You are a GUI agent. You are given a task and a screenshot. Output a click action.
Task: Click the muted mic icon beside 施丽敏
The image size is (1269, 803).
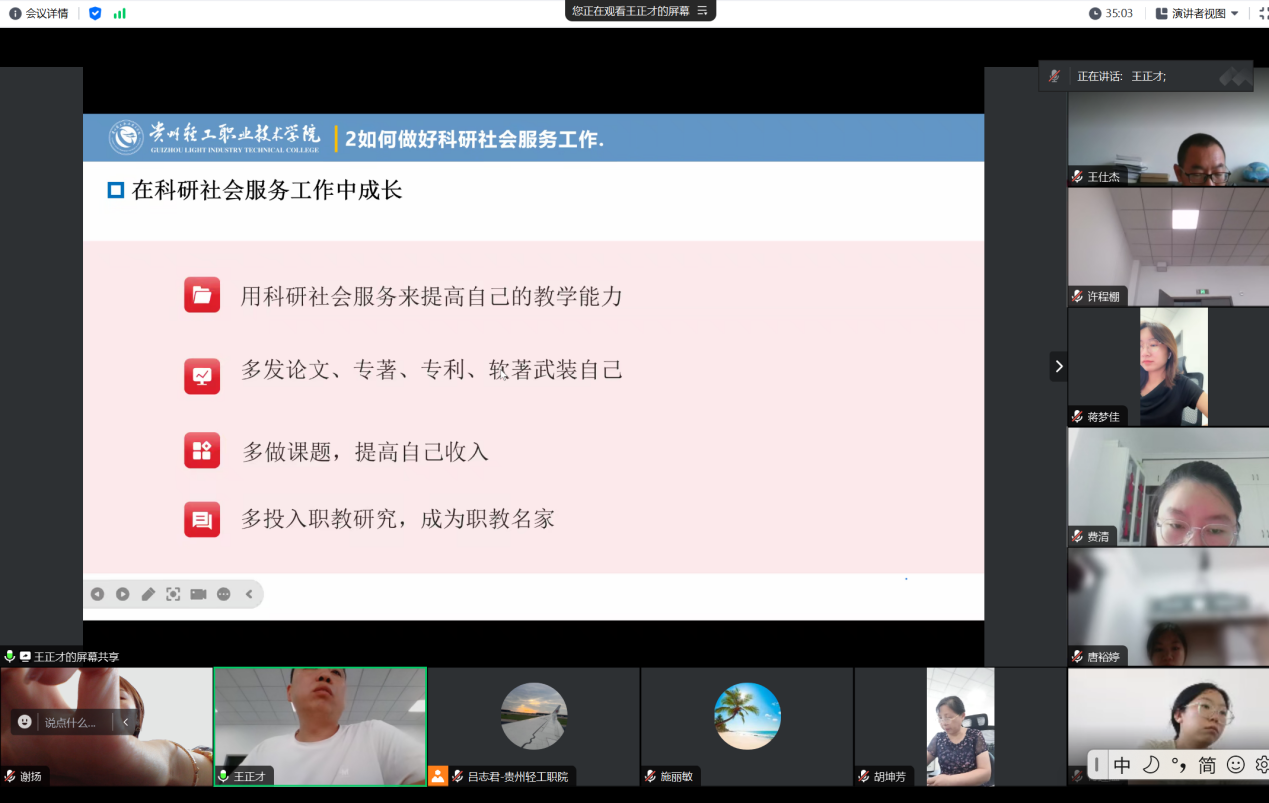point(650,776)
